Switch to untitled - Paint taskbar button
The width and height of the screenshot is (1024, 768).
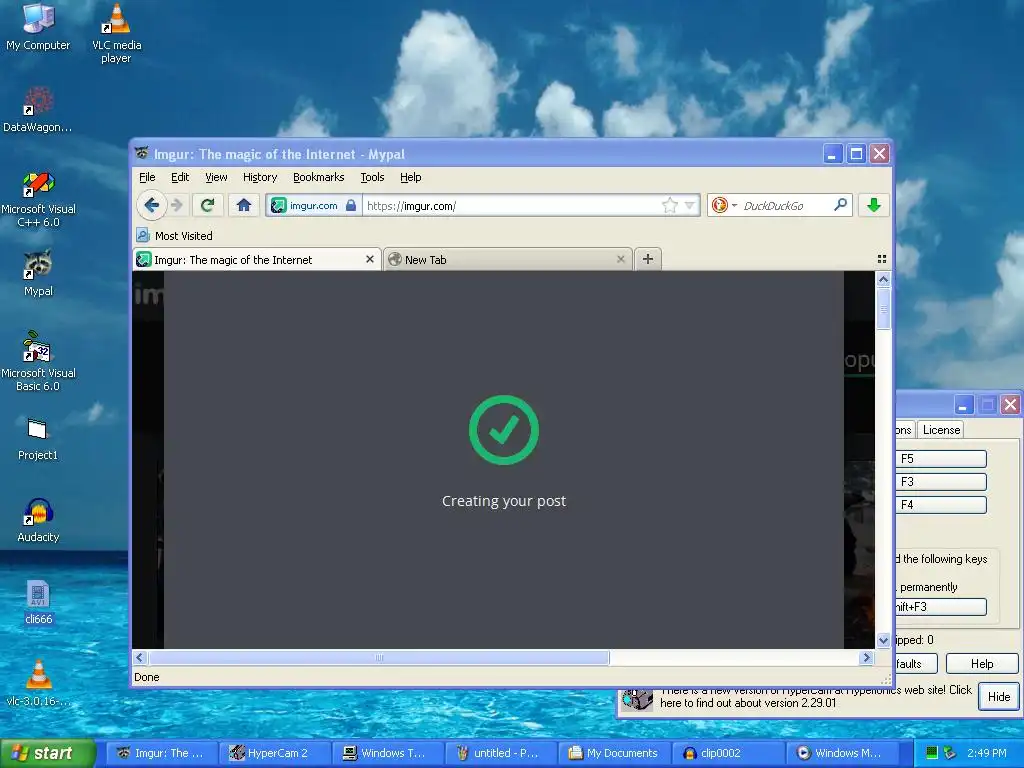(x=501, y=753)
